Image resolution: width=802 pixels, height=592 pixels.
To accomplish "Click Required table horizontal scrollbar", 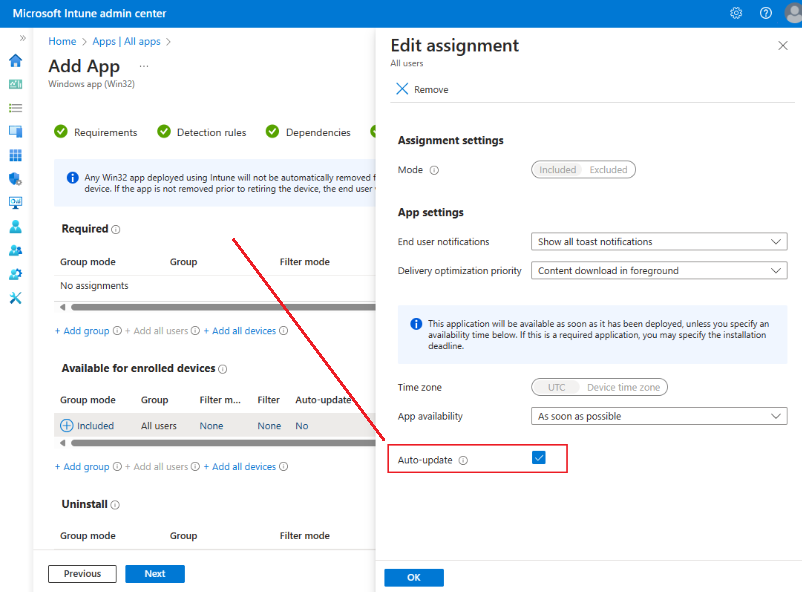I will [x=223, y=307].
